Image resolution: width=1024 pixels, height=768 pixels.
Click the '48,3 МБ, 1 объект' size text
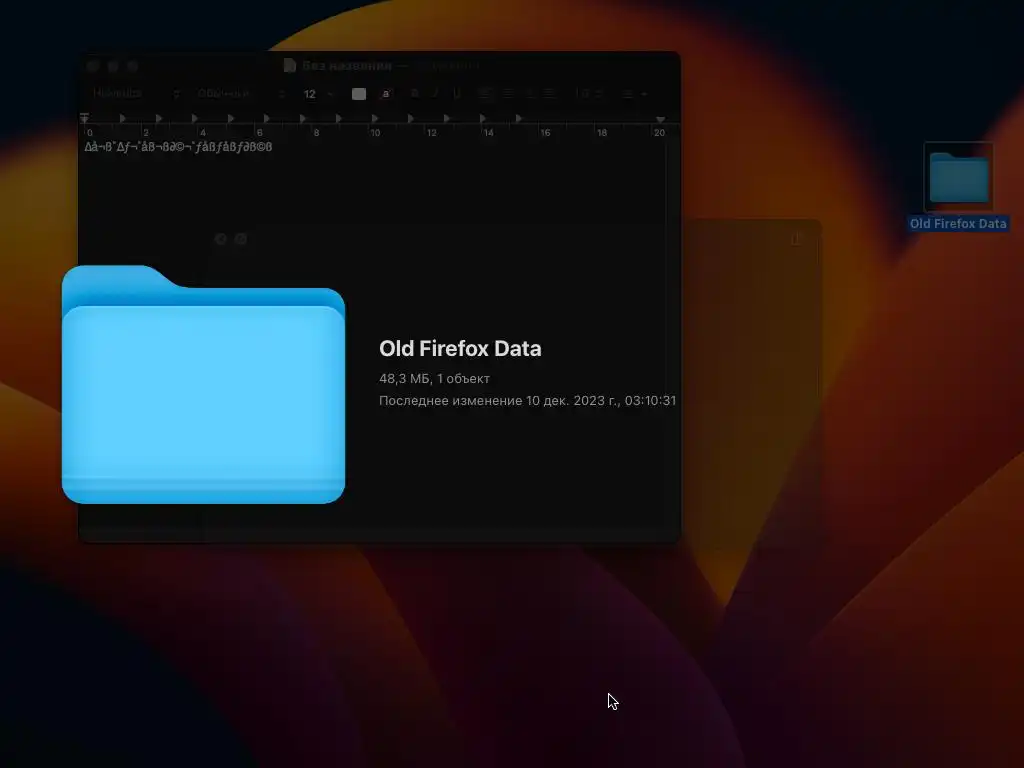pos(434,379)
